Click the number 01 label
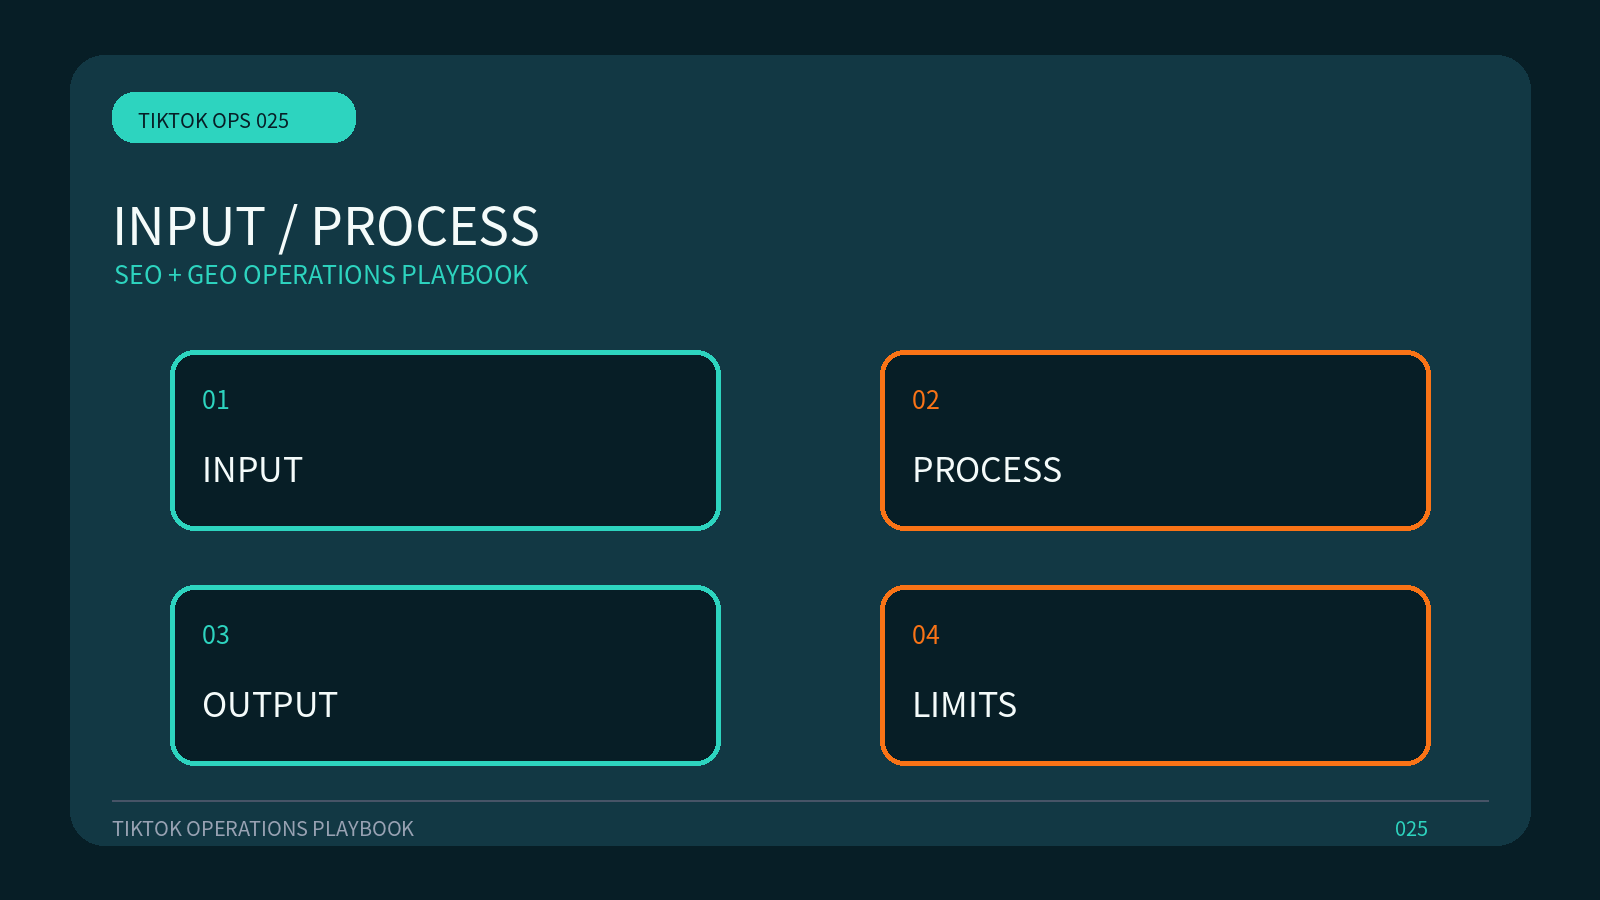This screenshot has height=900, width=1600. (x=216, y=400)
